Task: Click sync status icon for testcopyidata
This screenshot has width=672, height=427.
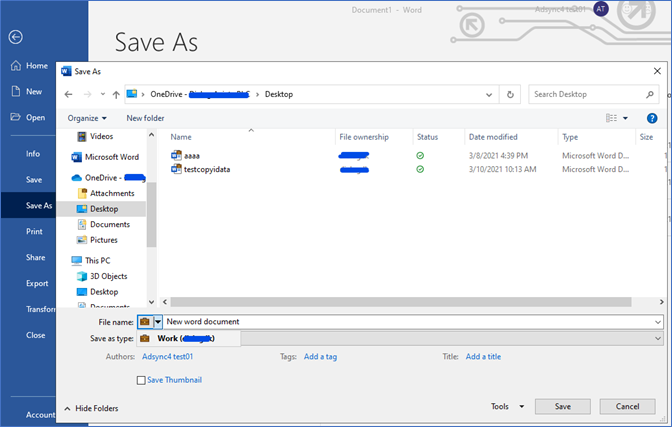Action: [420, 169]
